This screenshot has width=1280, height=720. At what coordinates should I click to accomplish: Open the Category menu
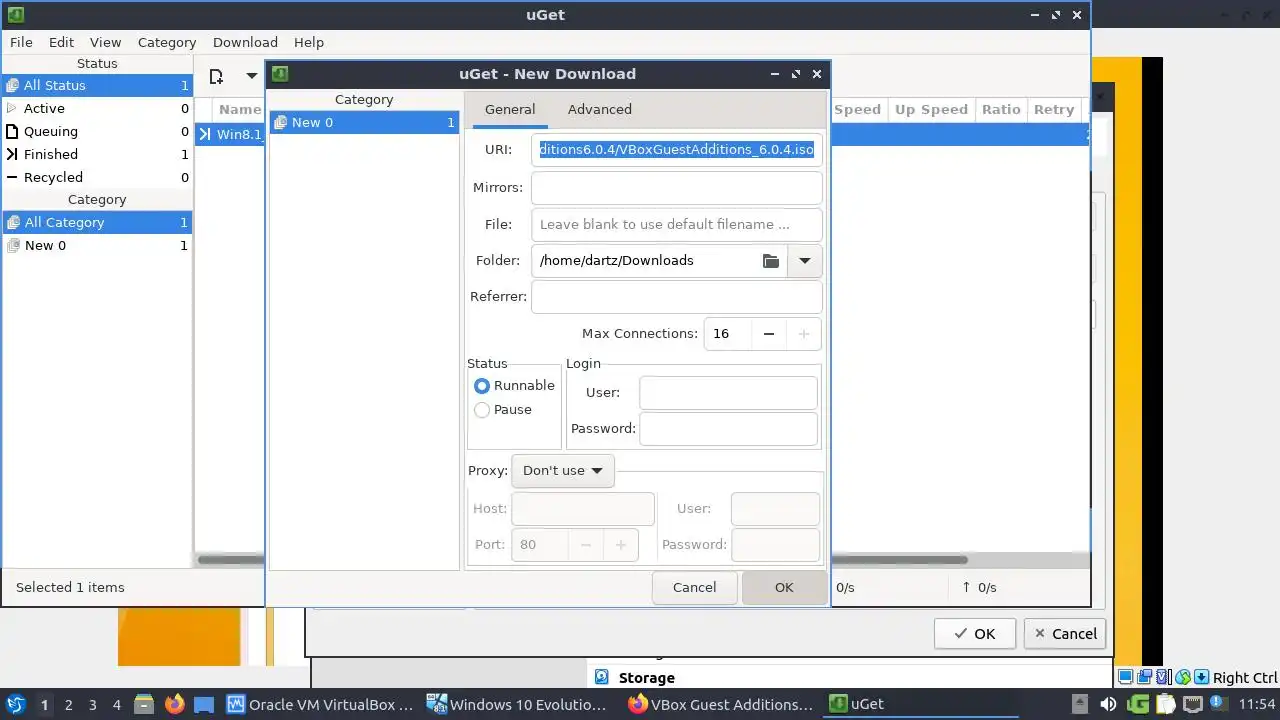167,42
